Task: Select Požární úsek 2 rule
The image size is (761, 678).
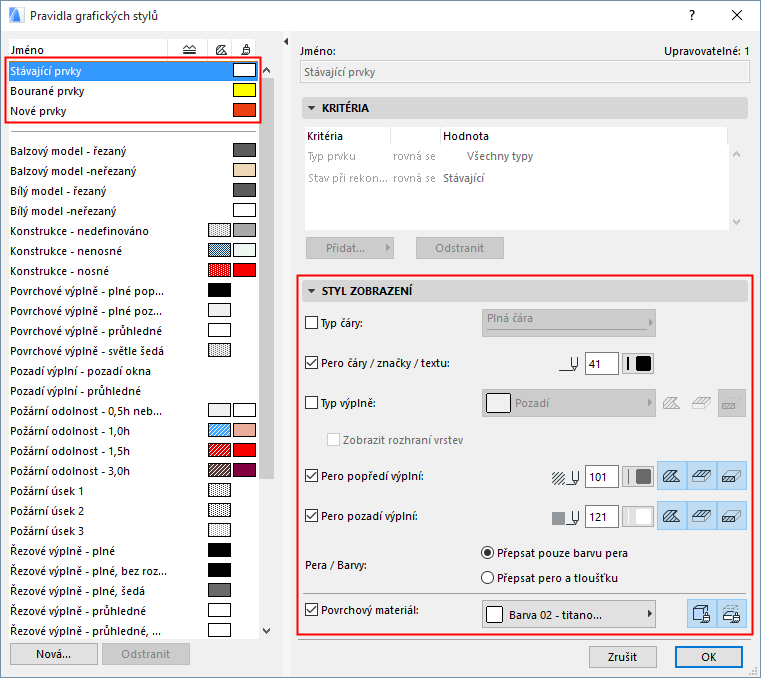Action: [x=133, y=511]
